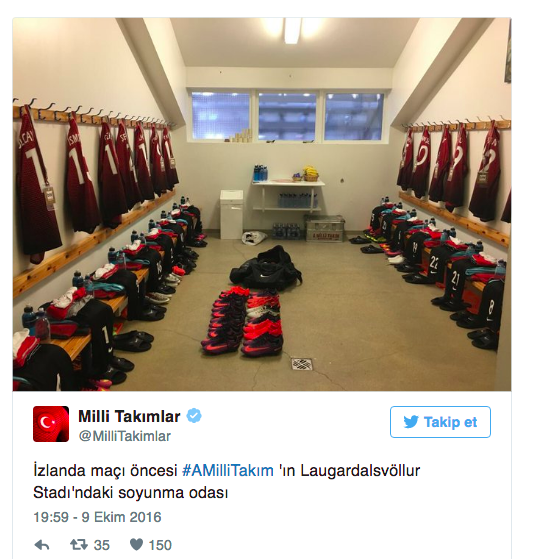Image resolution: width=533 pixels, height=559 pixels.
Task: Click the retweet icon
Action: (78, 545)
